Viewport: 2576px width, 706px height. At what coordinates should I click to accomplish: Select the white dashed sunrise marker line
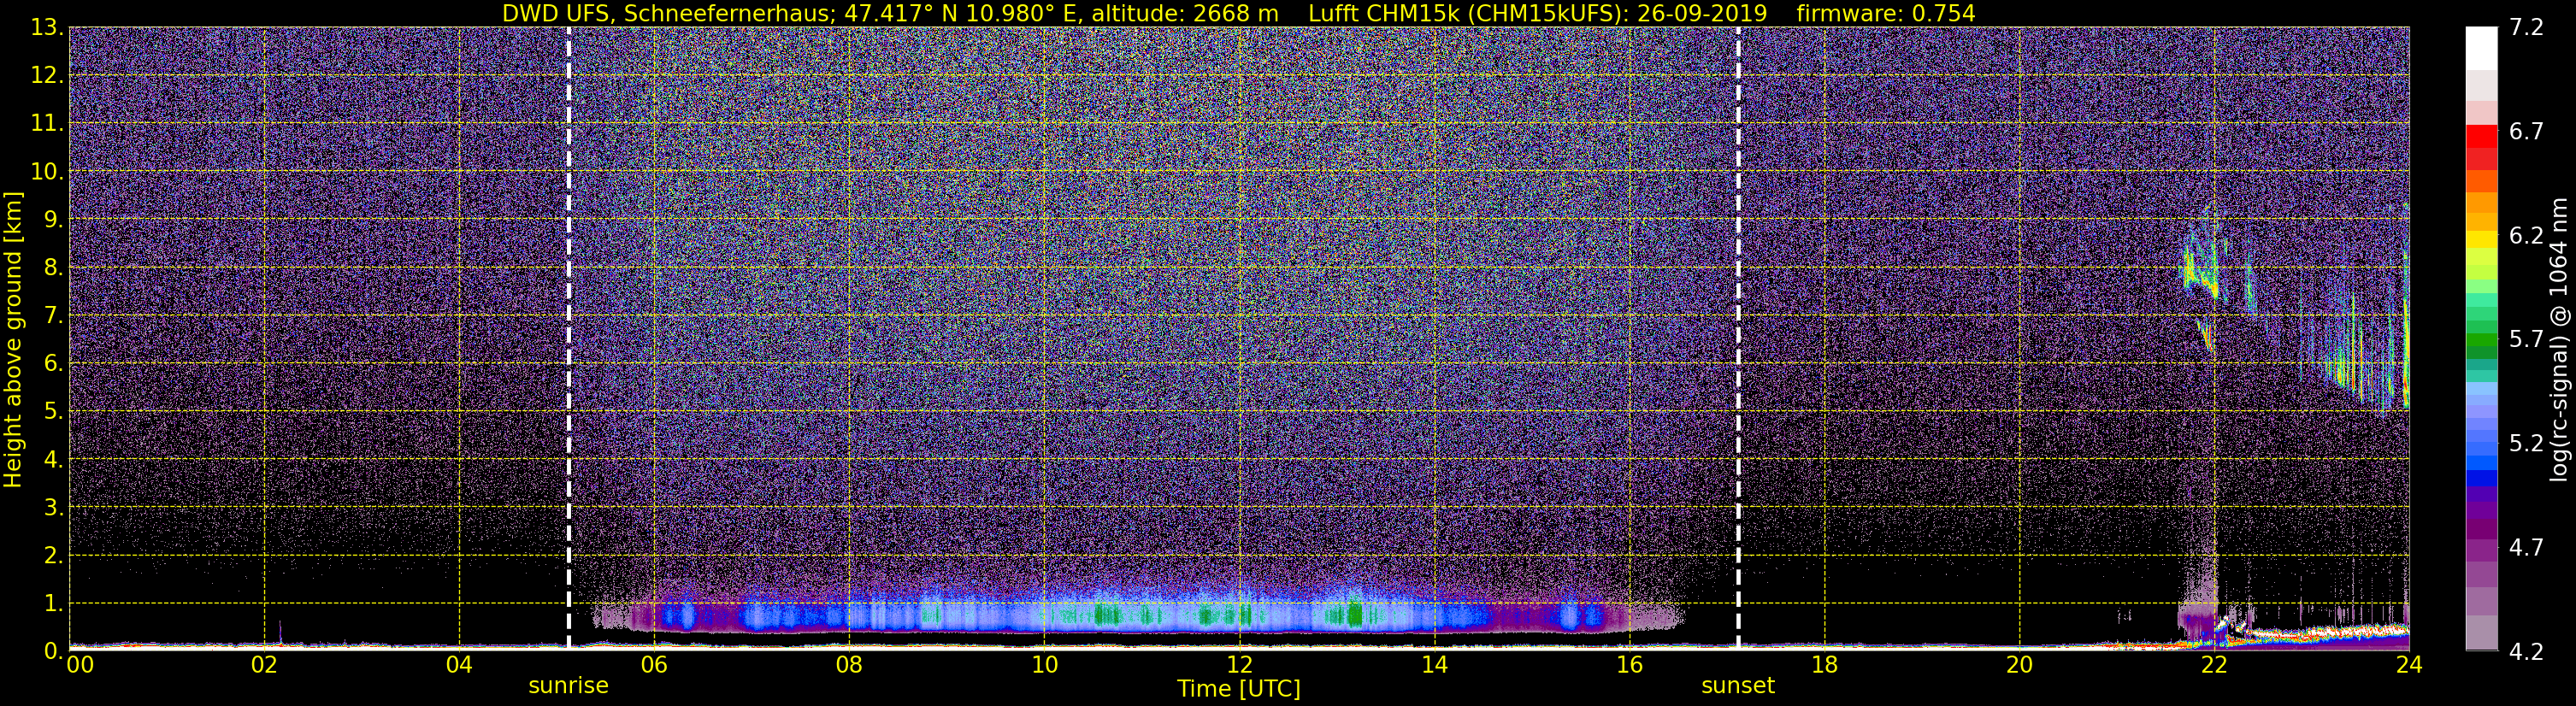(568, 338)
